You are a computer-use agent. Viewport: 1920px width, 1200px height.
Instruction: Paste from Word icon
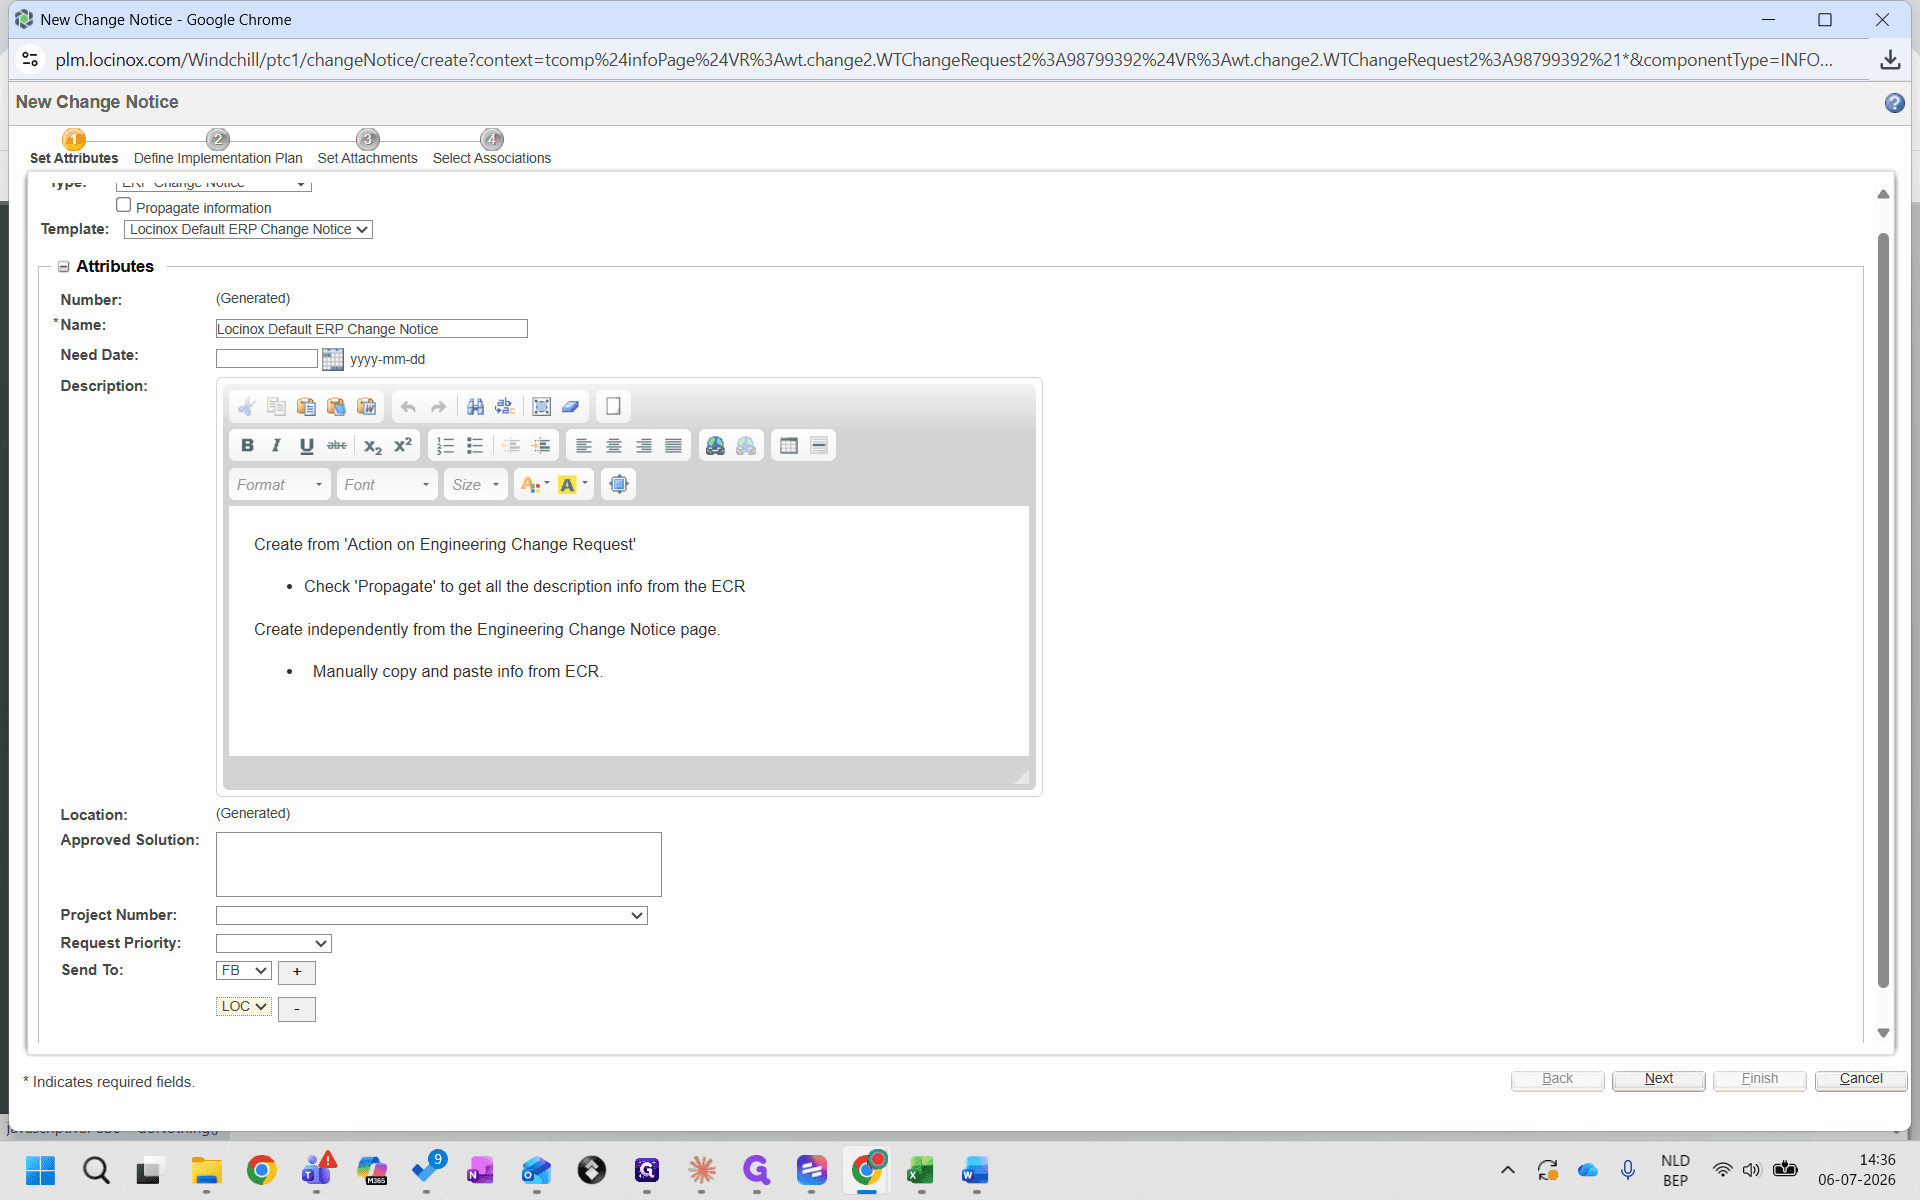pos(366,407)
